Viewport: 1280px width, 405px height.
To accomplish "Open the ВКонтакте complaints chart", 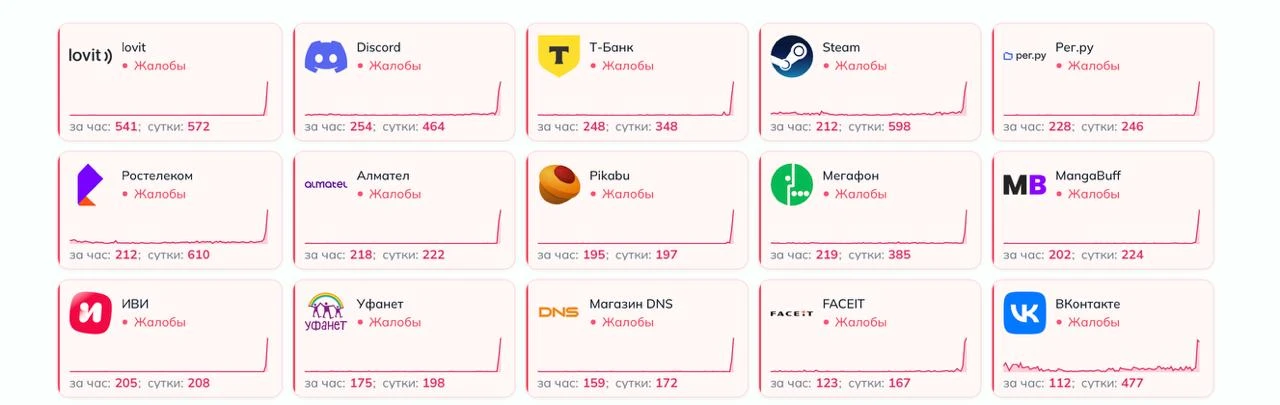I will coord(1101,355).
